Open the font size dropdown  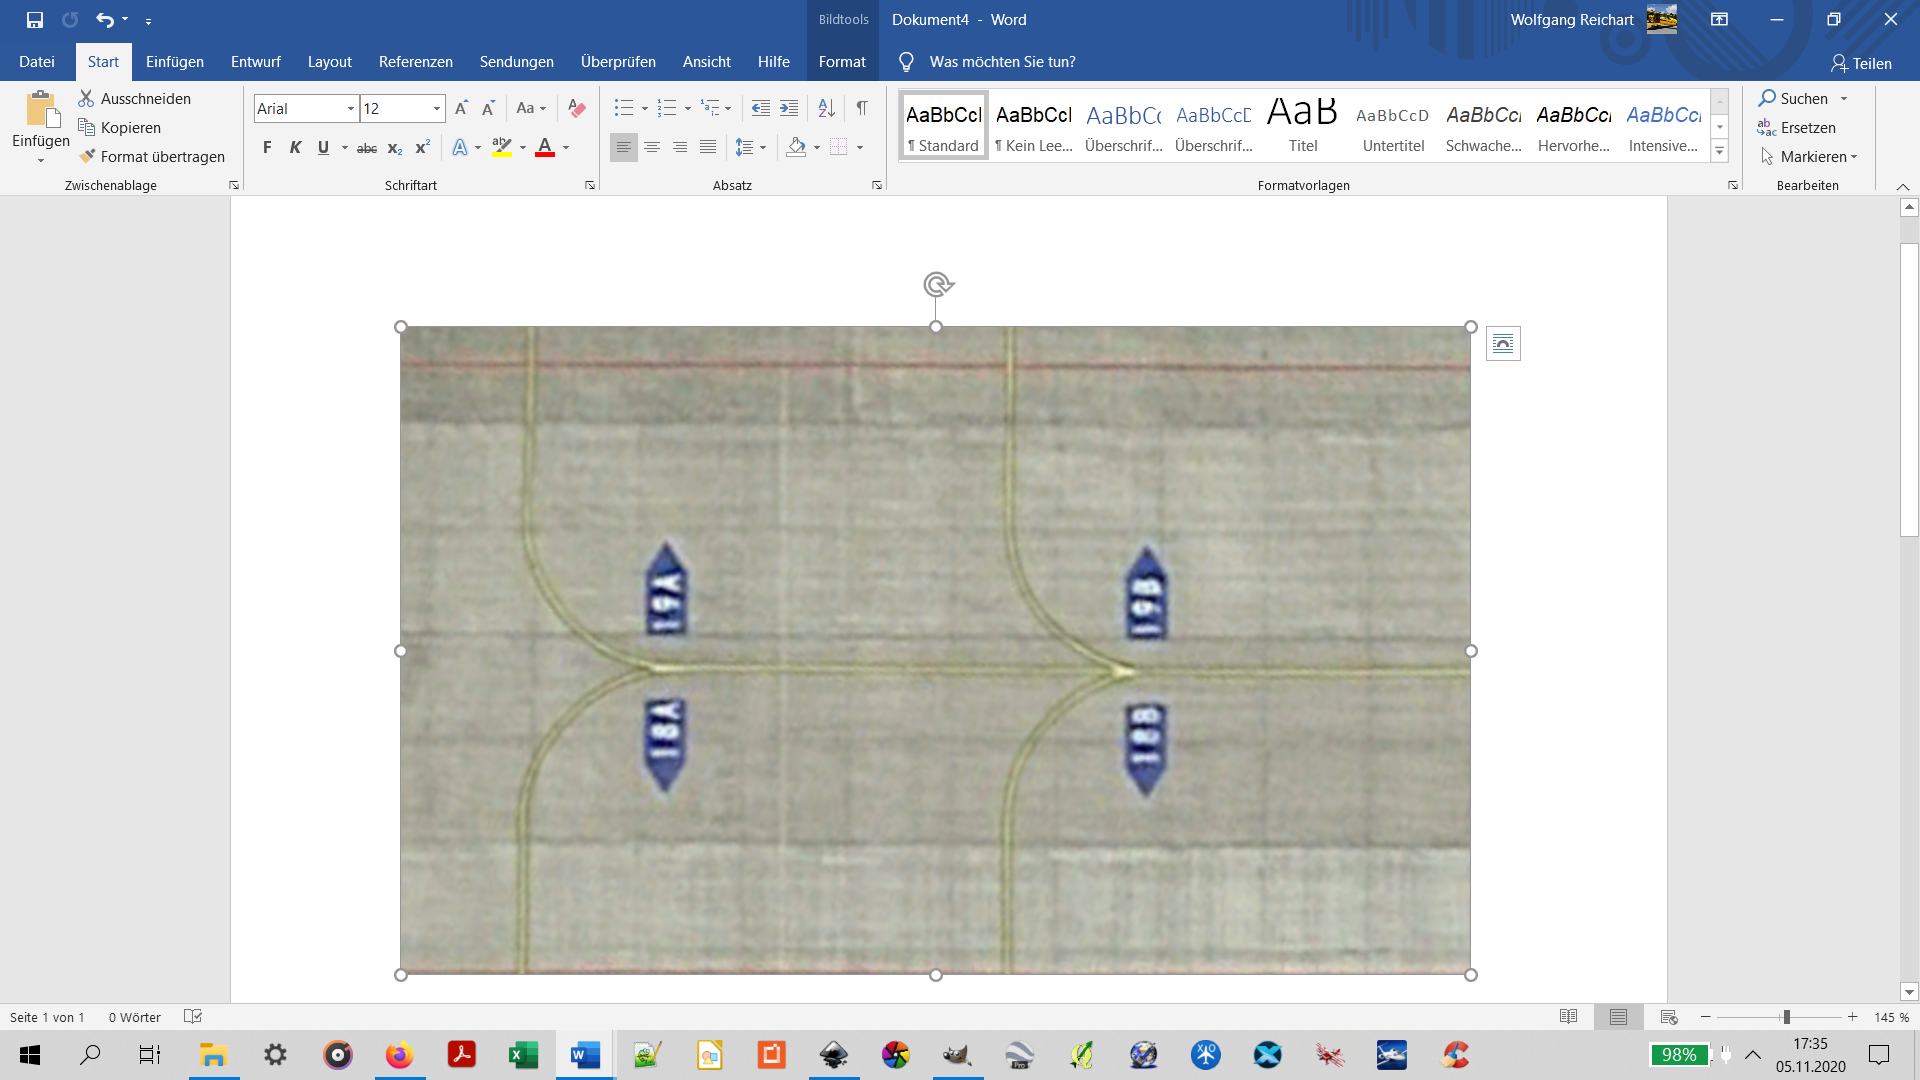click(437, 108)
